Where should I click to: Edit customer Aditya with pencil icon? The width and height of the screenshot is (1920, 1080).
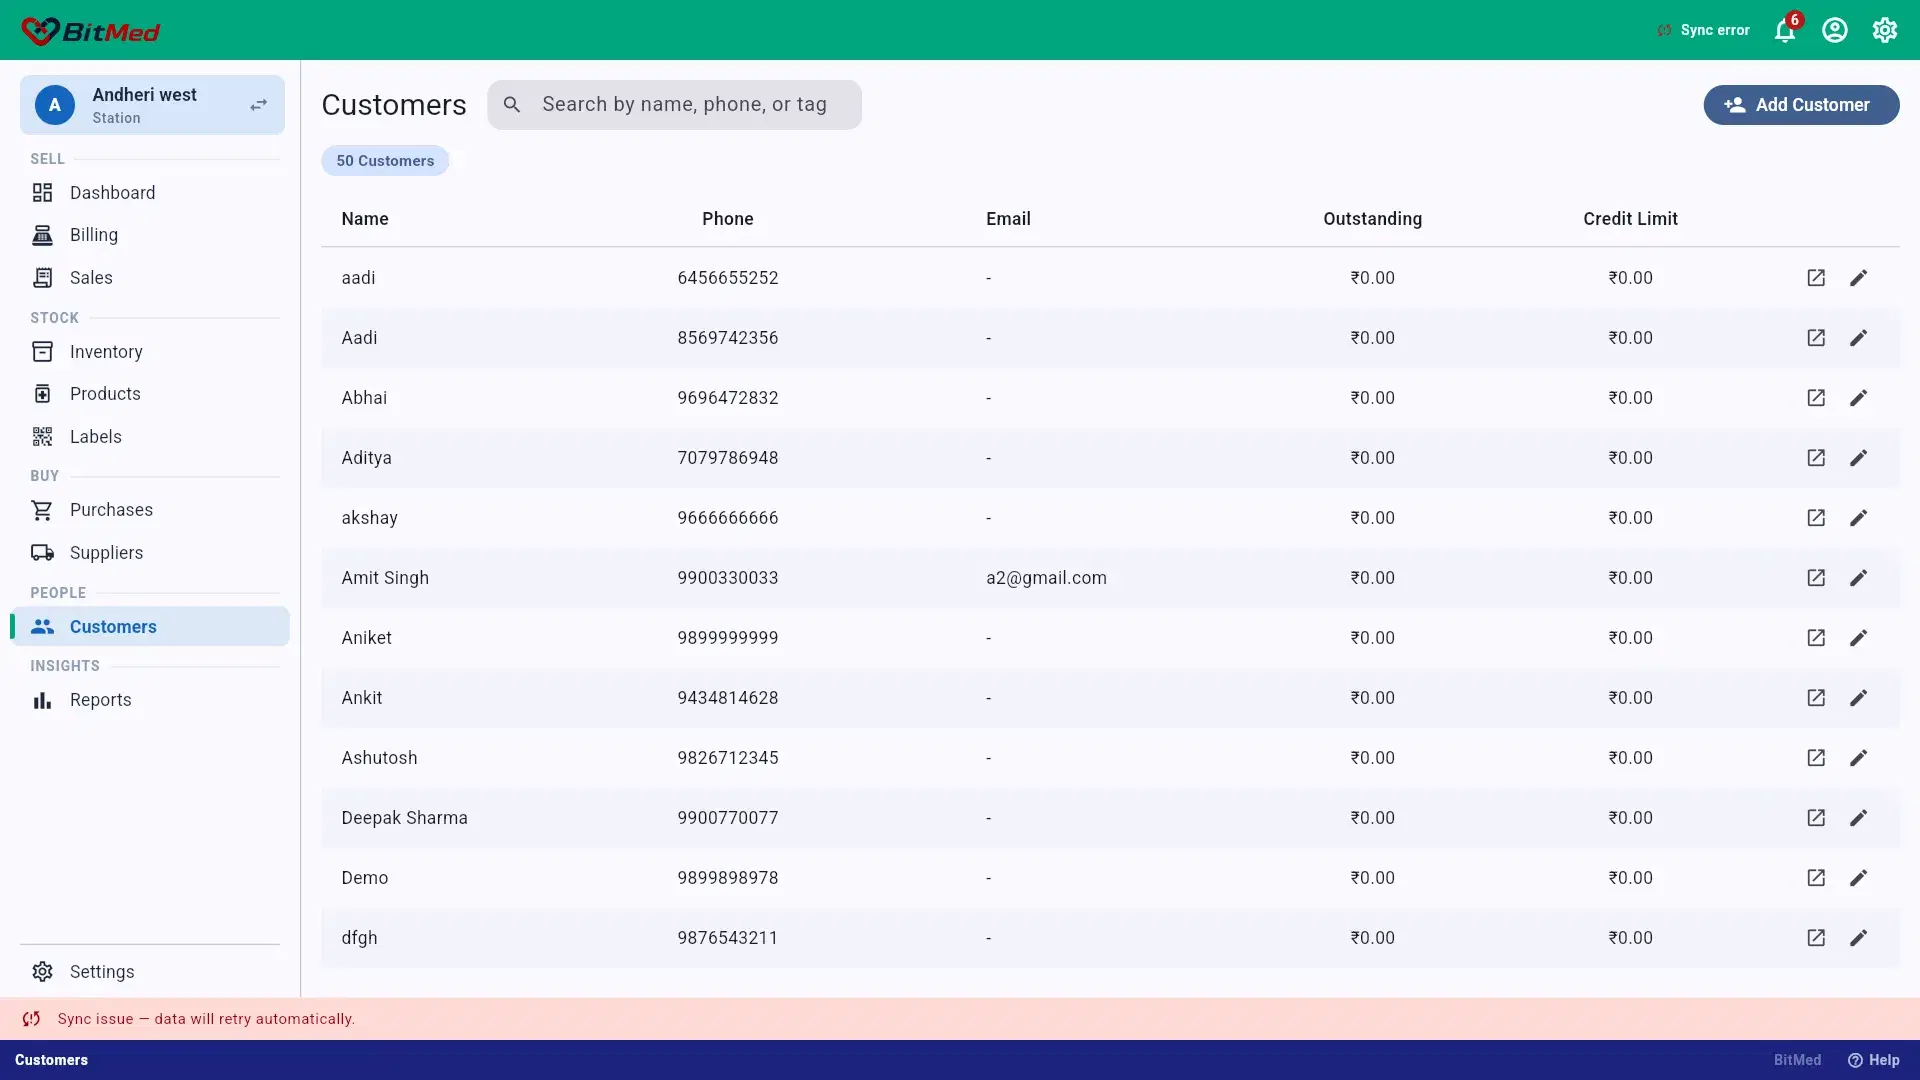[1859, 458]
